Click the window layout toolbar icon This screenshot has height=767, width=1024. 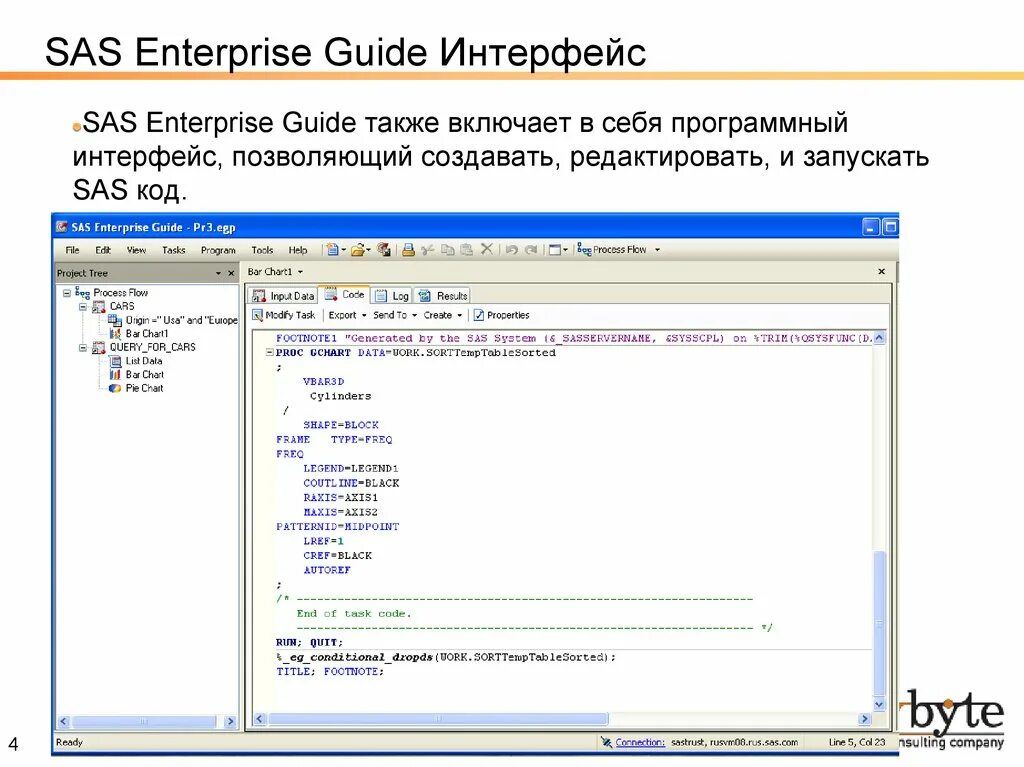(554, 250)
